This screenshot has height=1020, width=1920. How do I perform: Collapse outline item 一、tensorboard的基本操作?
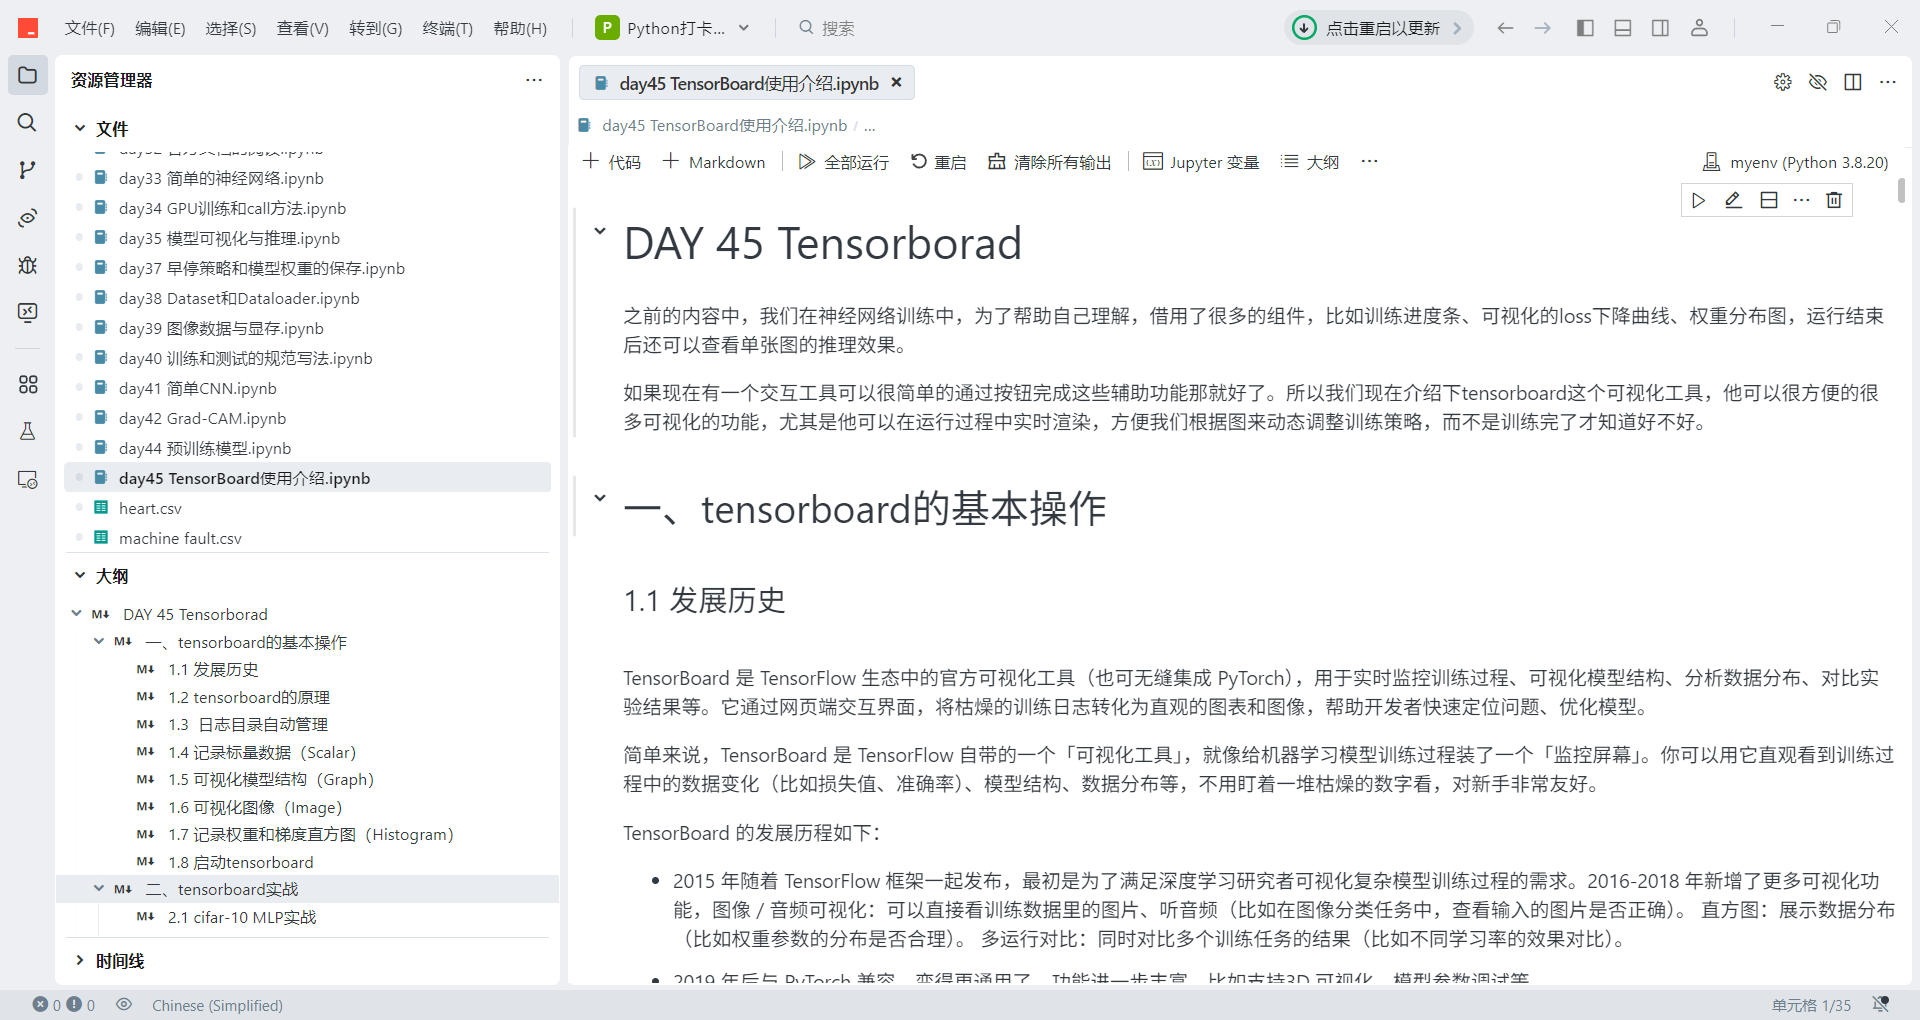point(98,641)
